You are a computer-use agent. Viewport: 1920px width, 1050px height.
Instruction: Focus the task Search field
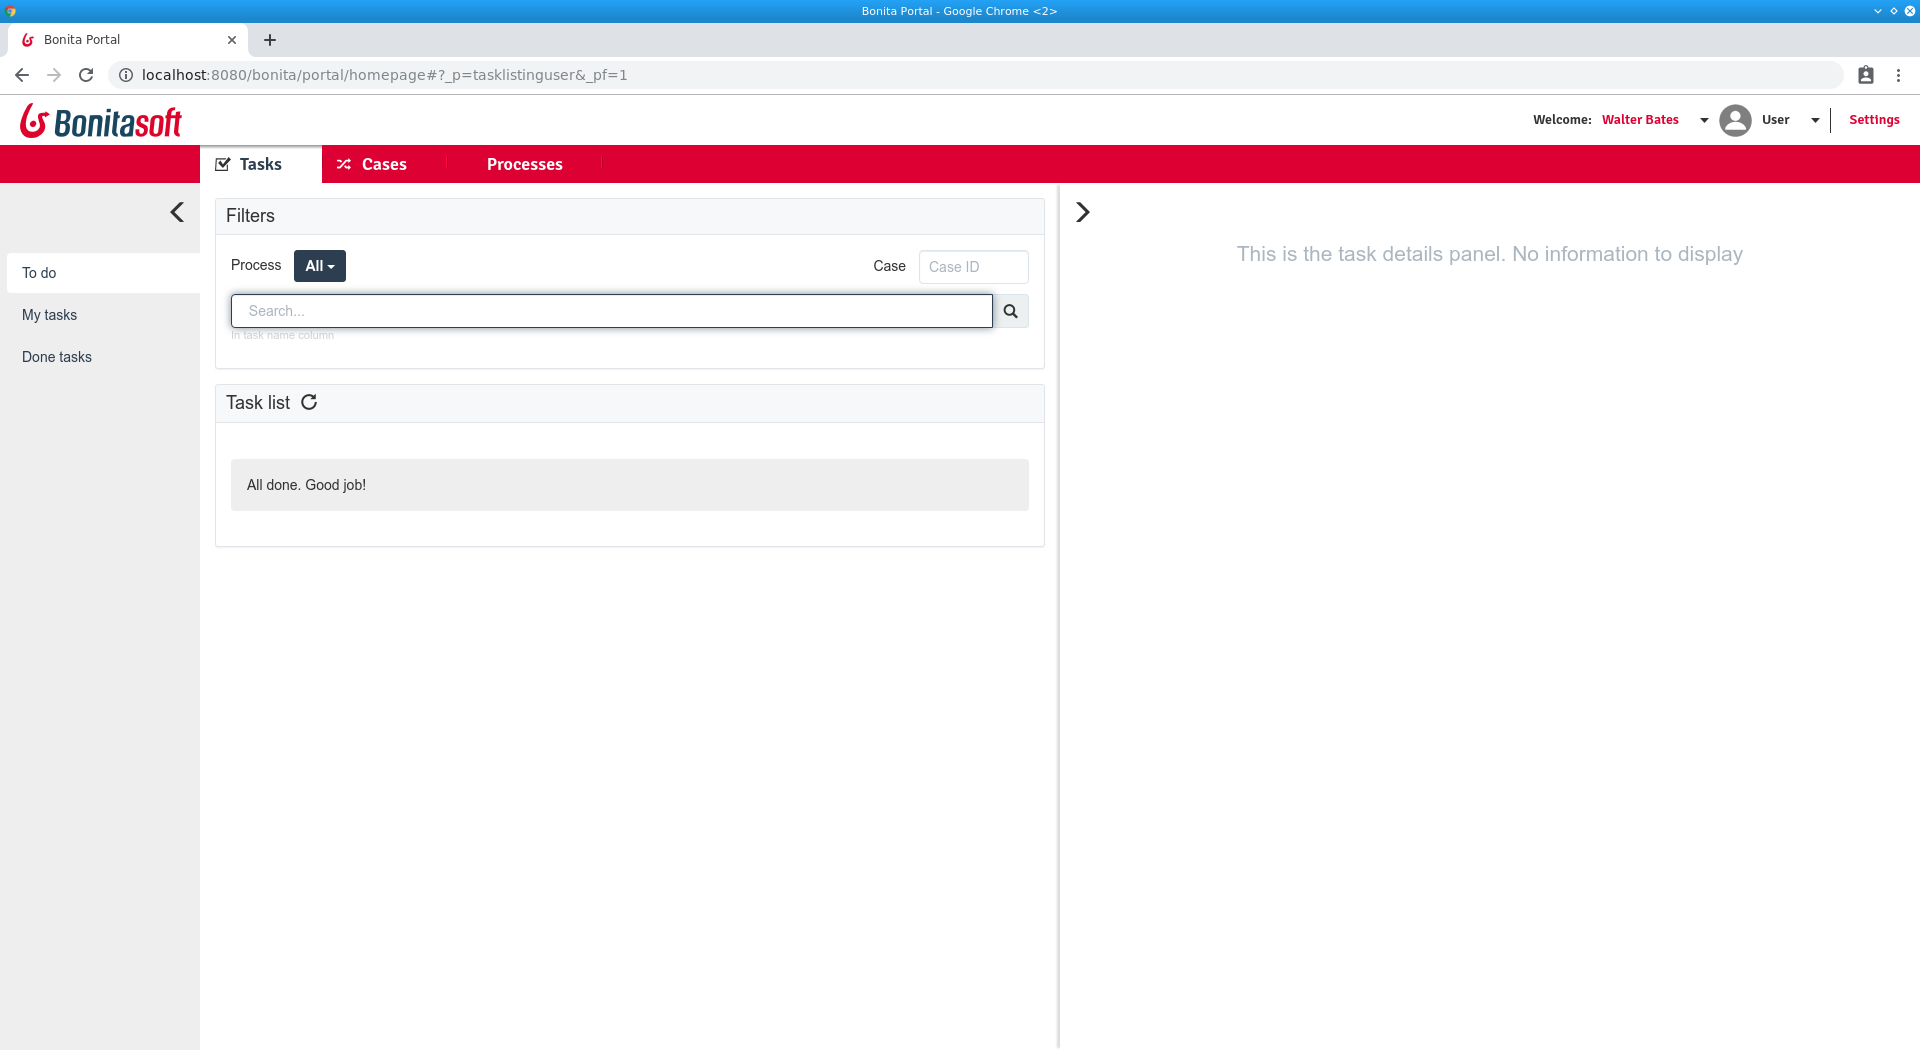[612, 311]
